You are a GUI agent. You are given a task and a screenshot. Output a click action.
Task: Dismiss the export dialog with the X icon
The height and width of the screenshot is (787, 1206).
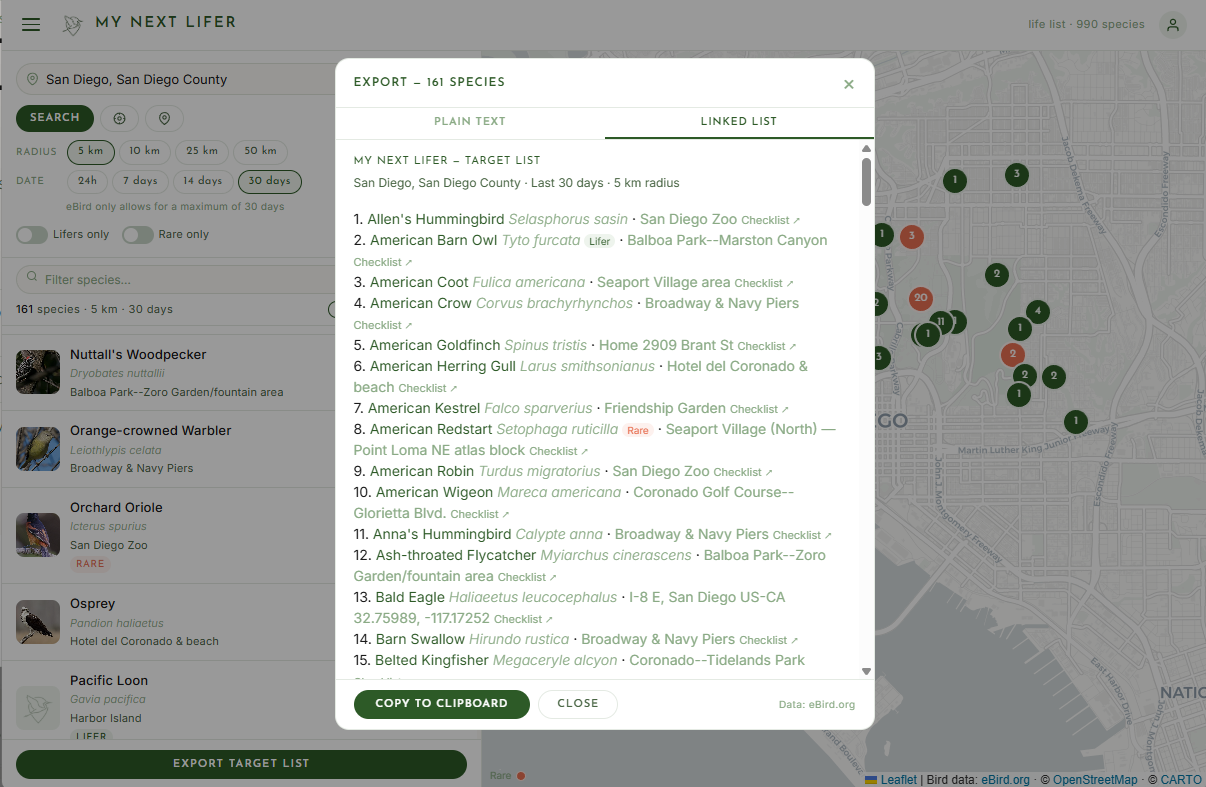pyautogui.click(x=849, y=85)
